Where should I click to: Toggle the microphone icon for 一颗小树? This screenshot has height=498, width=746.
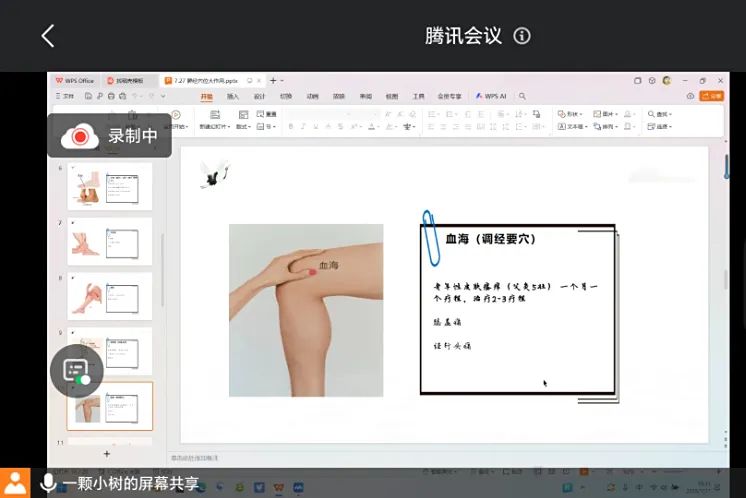(x=47, y=483)
